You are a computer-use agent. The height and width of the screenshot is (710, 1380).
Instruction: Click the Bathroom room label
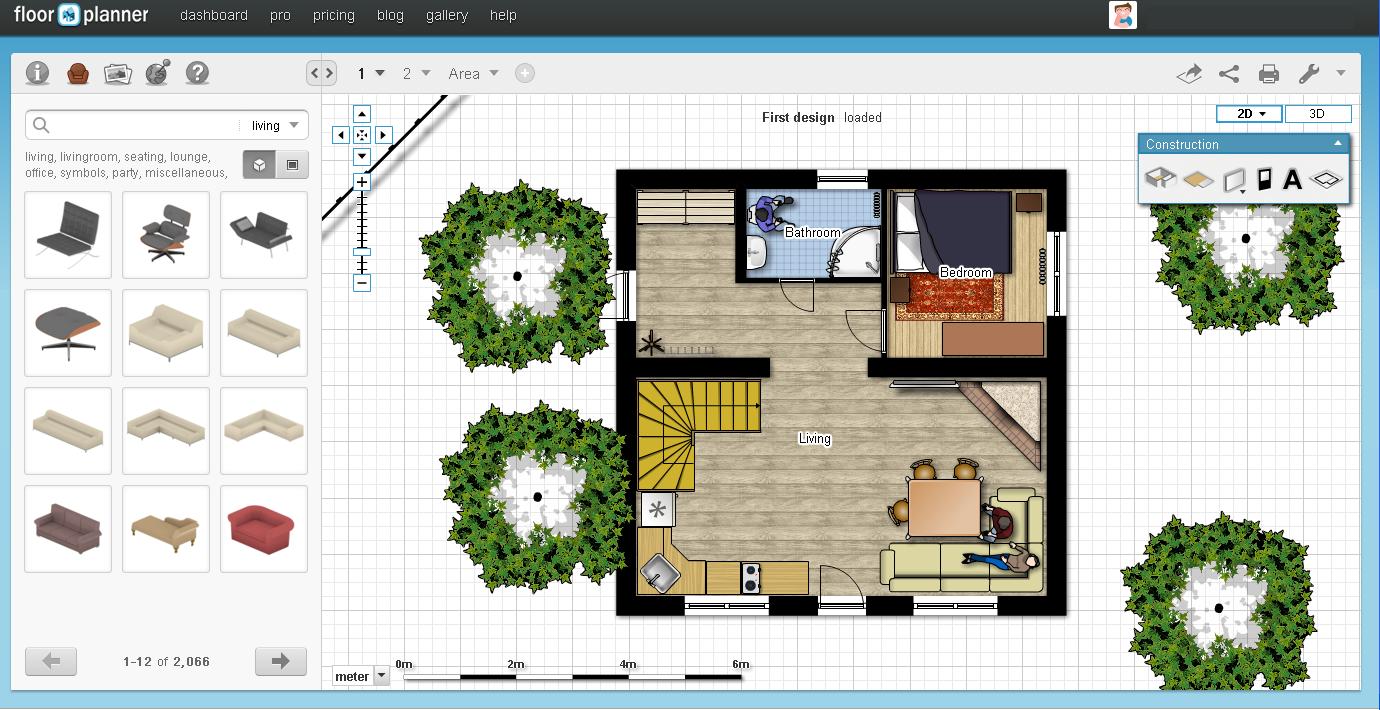[x=812, y=232]
